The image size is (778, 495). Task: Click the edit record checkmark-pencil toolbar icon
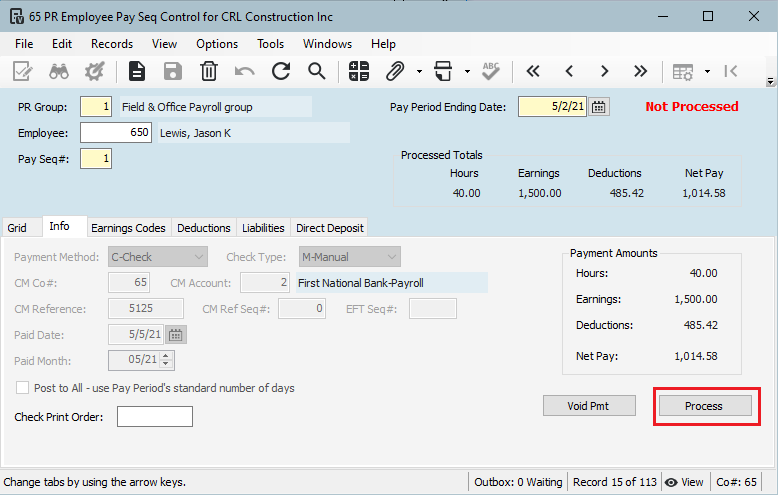(23, 71)
